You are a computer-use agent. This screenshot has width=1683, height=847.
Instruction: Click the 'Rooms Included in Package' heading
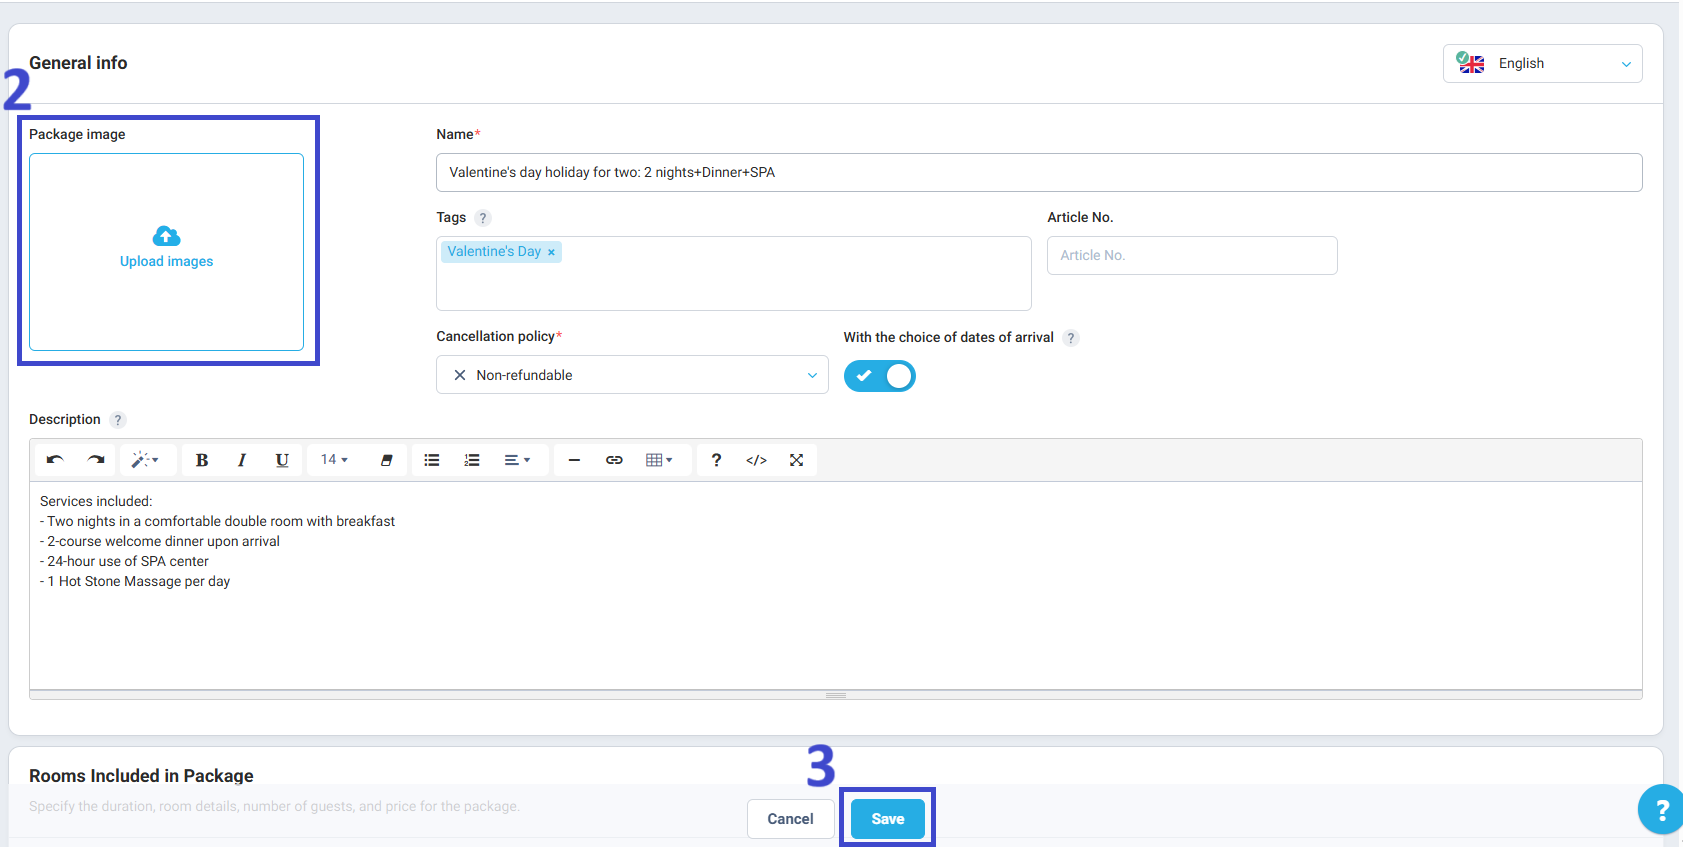tap(141, 776)
